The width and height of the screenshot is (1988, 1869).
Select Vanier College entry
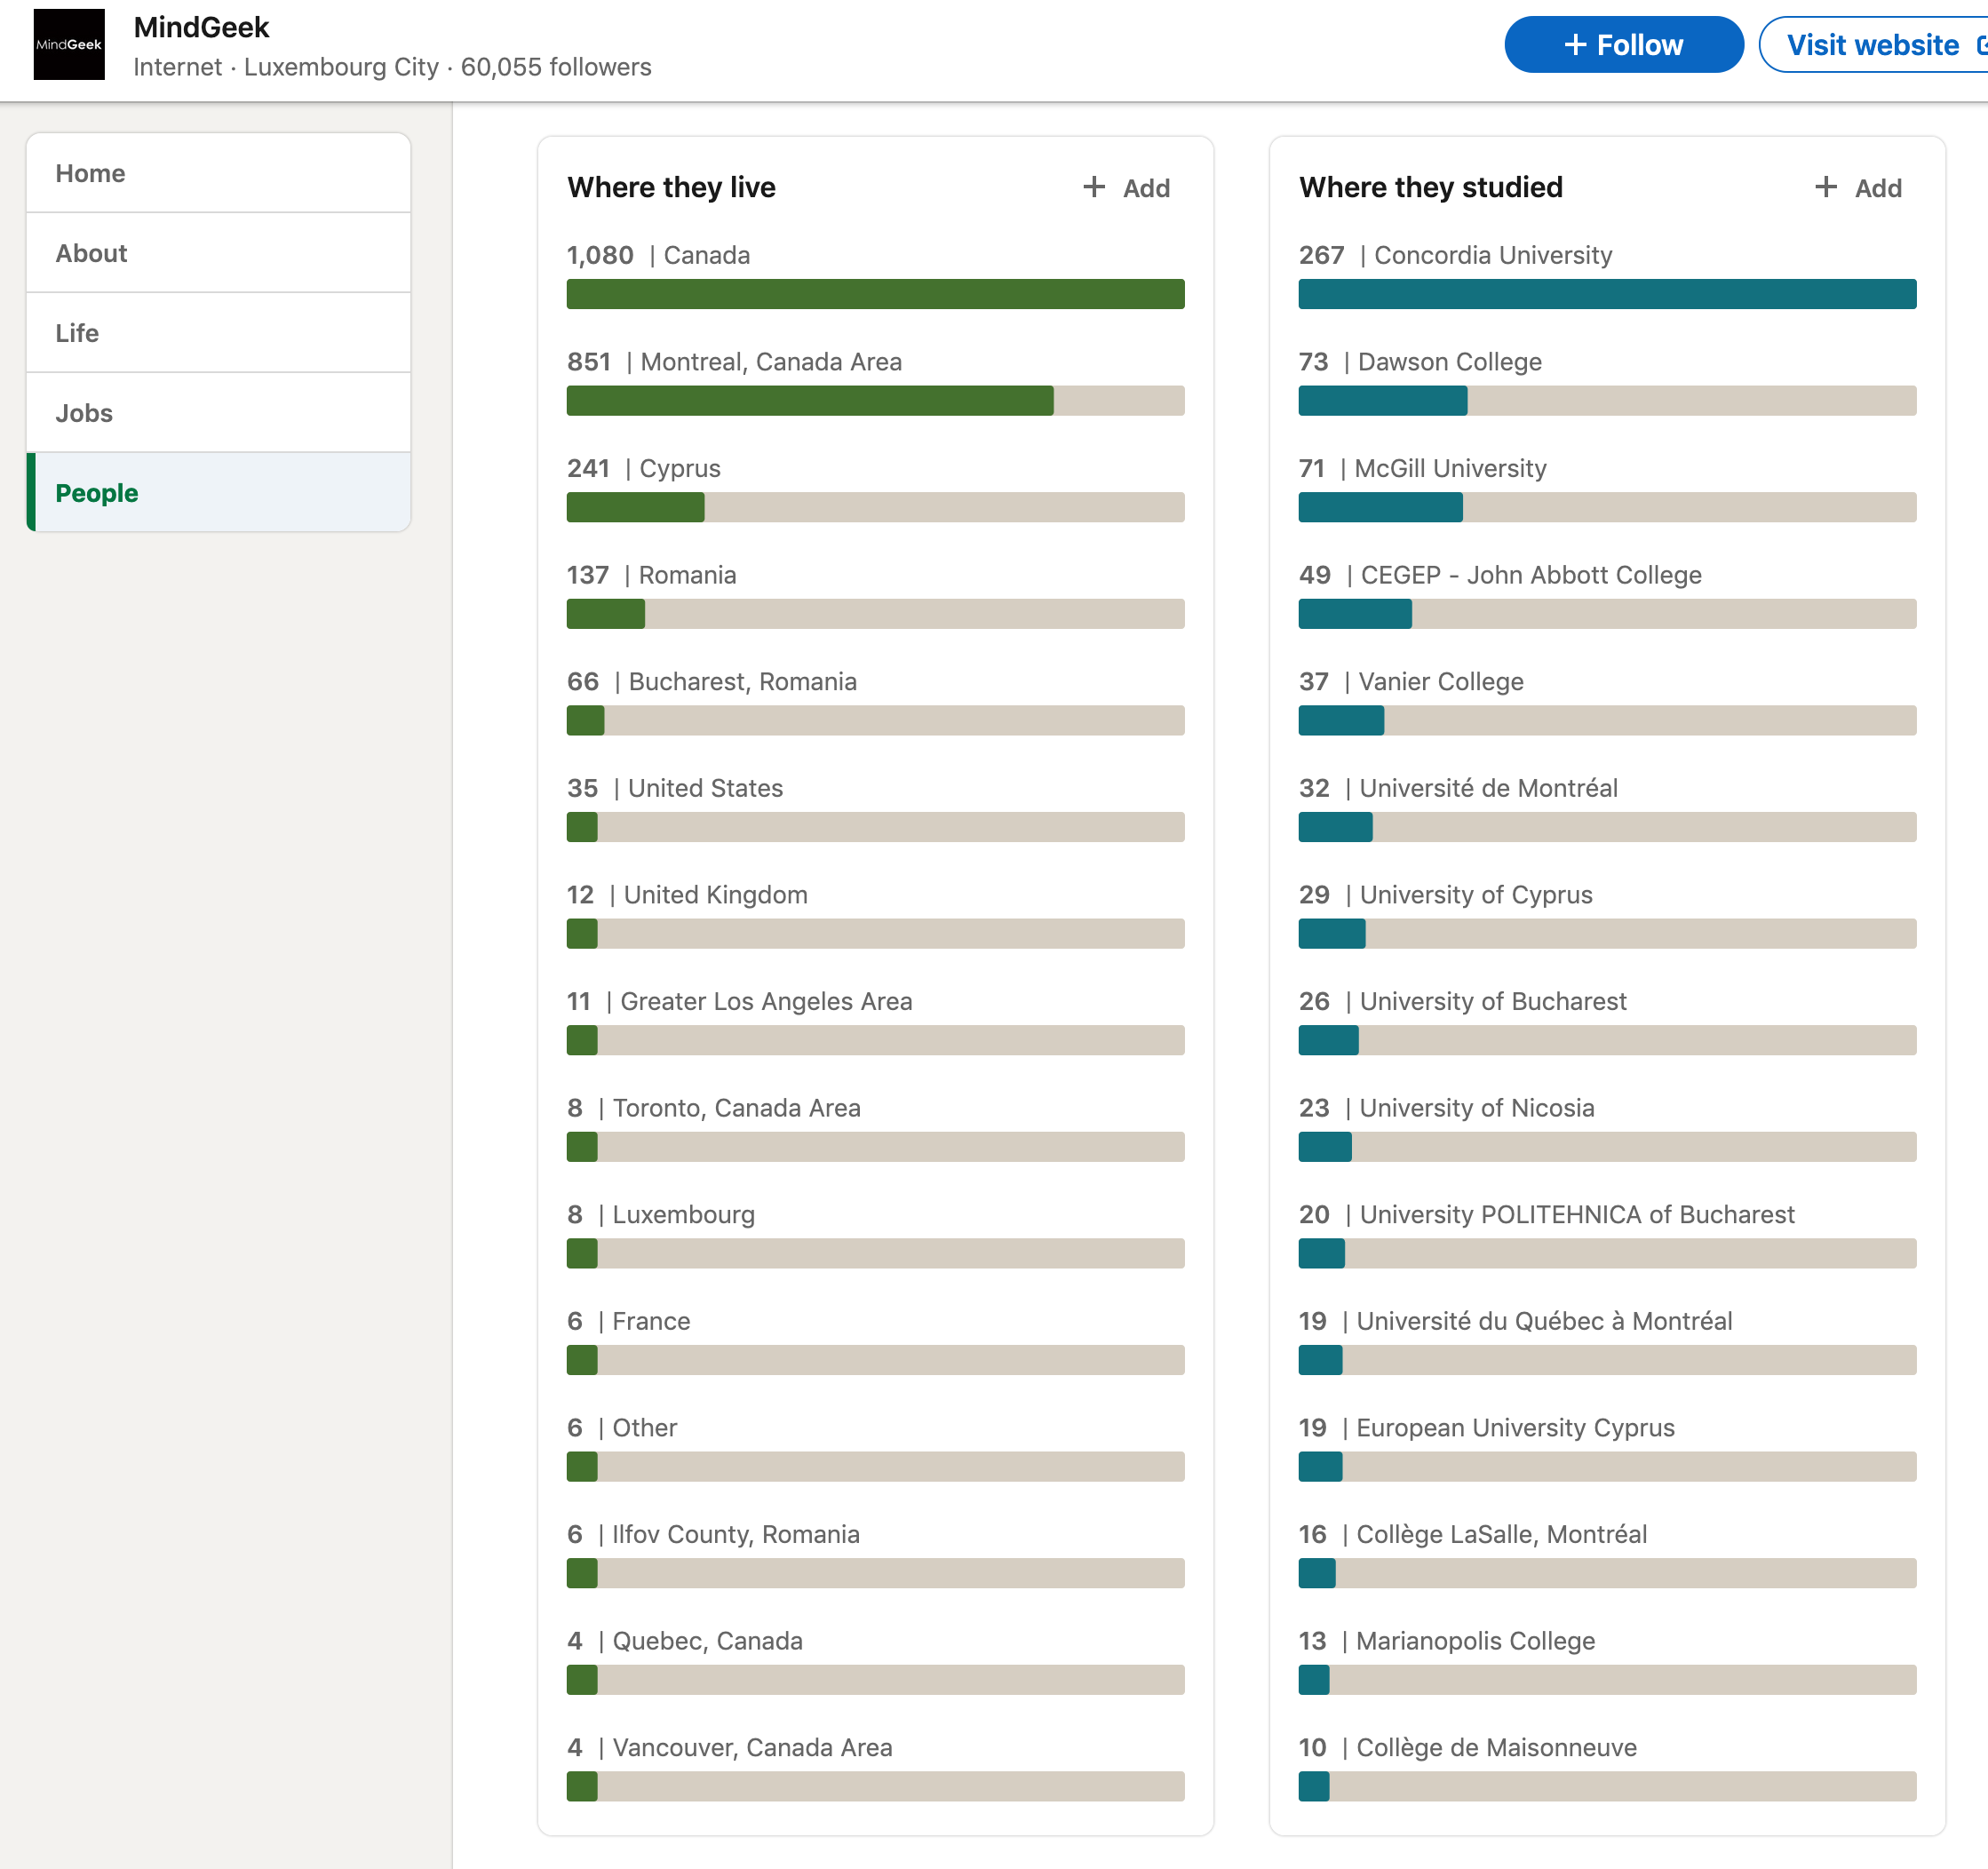1607,701
